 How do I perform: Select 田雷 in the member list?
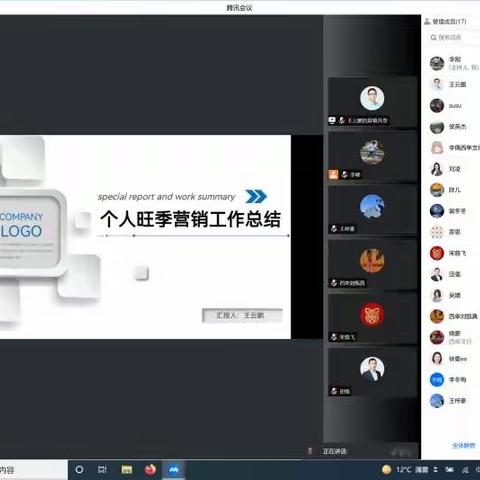pos(454,274)
